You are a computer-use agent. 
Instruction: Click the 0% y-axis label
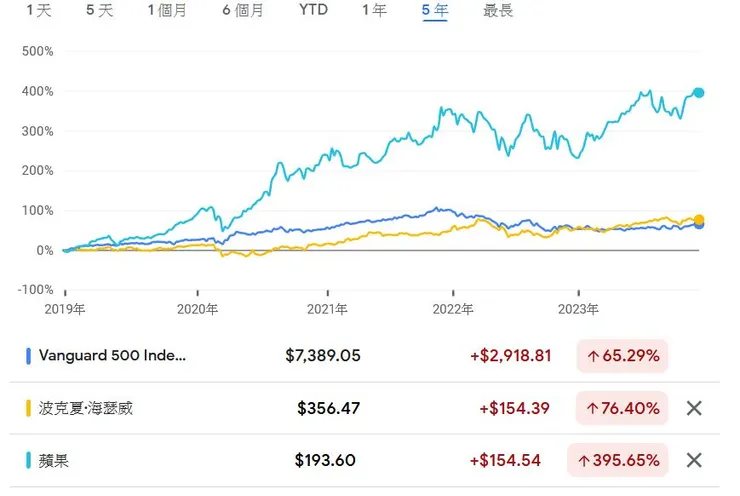tap(45, 251)
